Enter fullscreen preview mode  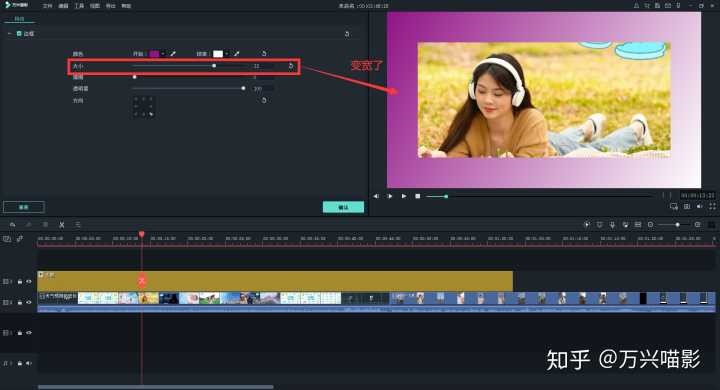(712, 207)
